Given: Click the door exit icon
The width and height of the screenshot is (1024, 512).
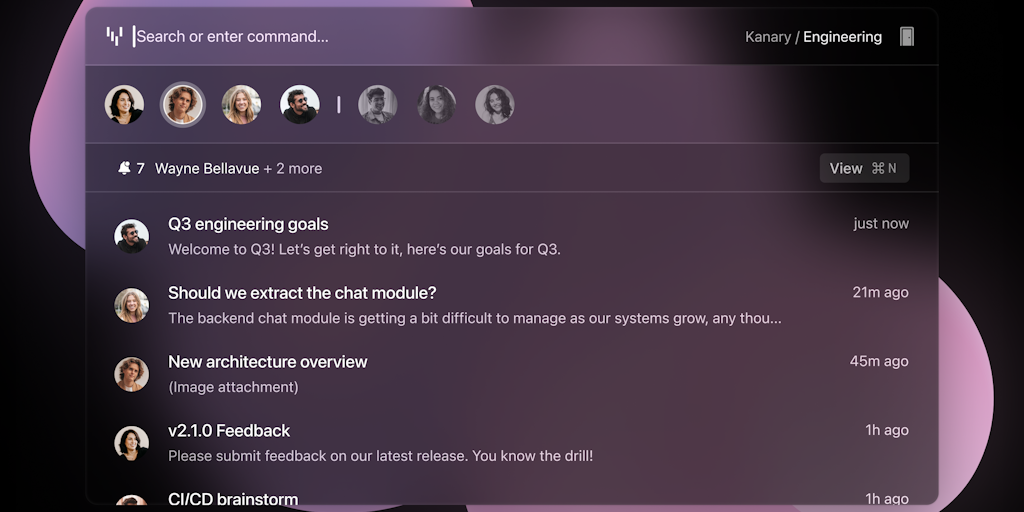Looking at the screenshot, I should coord(906,37).
